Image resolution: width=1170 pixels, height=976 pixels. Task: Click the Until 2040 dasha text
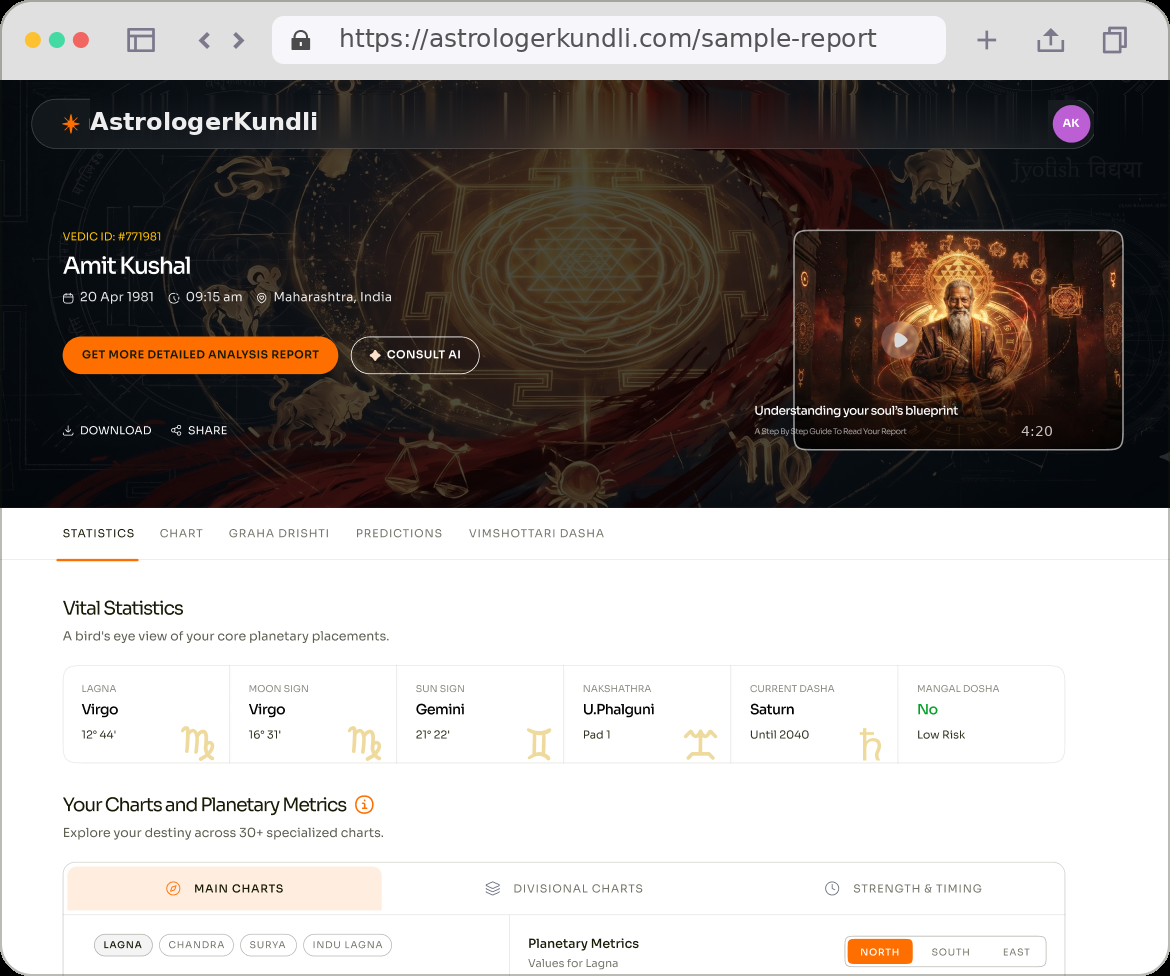click(779, 735)
